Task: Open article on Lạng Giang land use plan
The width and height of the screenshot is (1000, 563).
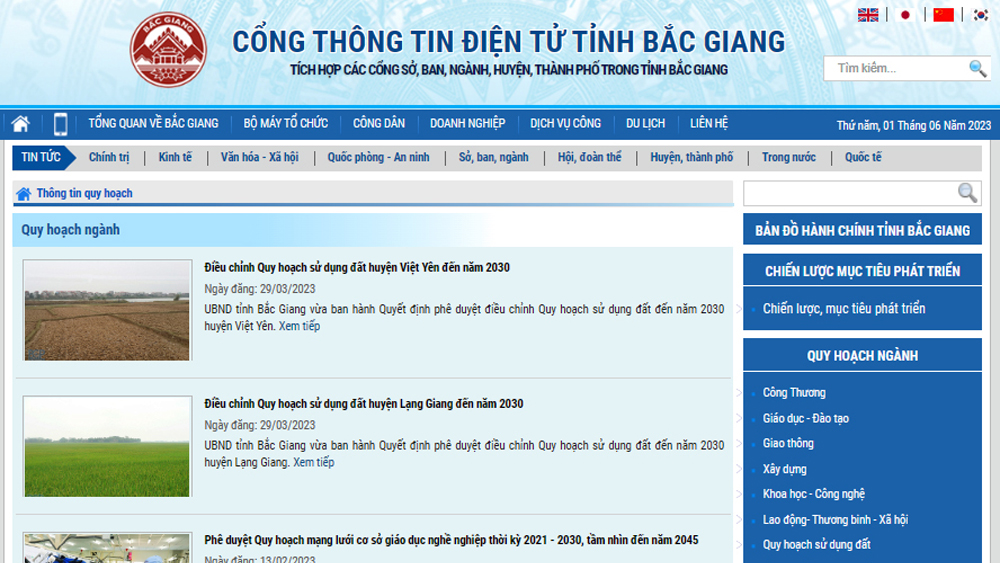Action: (x=363, y=404)
